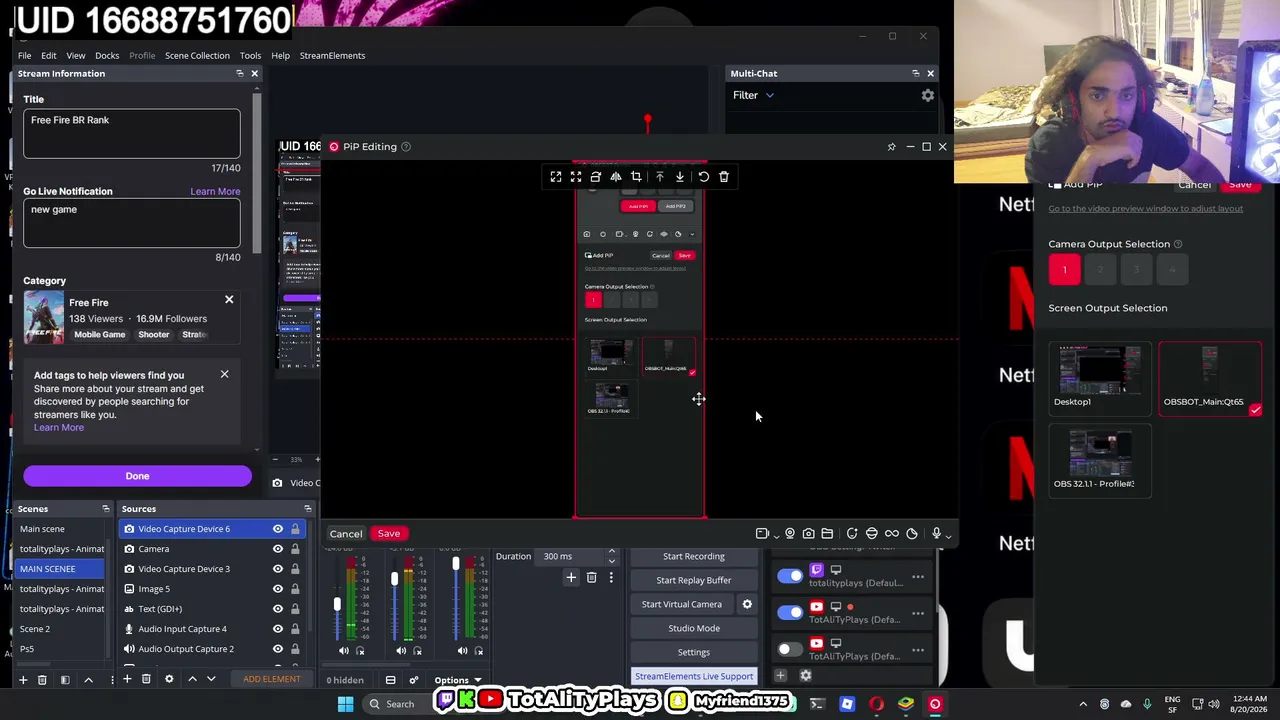
Task: Open the File menu
Action: [x=24, y=56]
